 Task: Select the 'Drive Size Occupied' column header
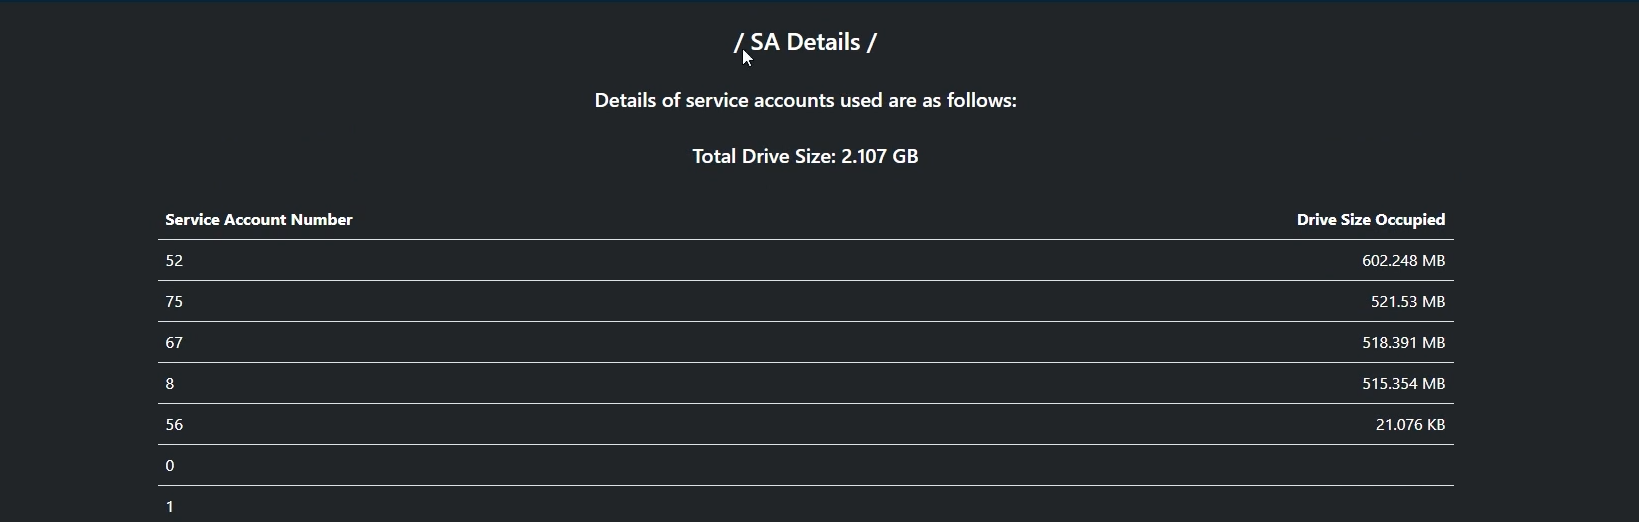(1371, 220)
